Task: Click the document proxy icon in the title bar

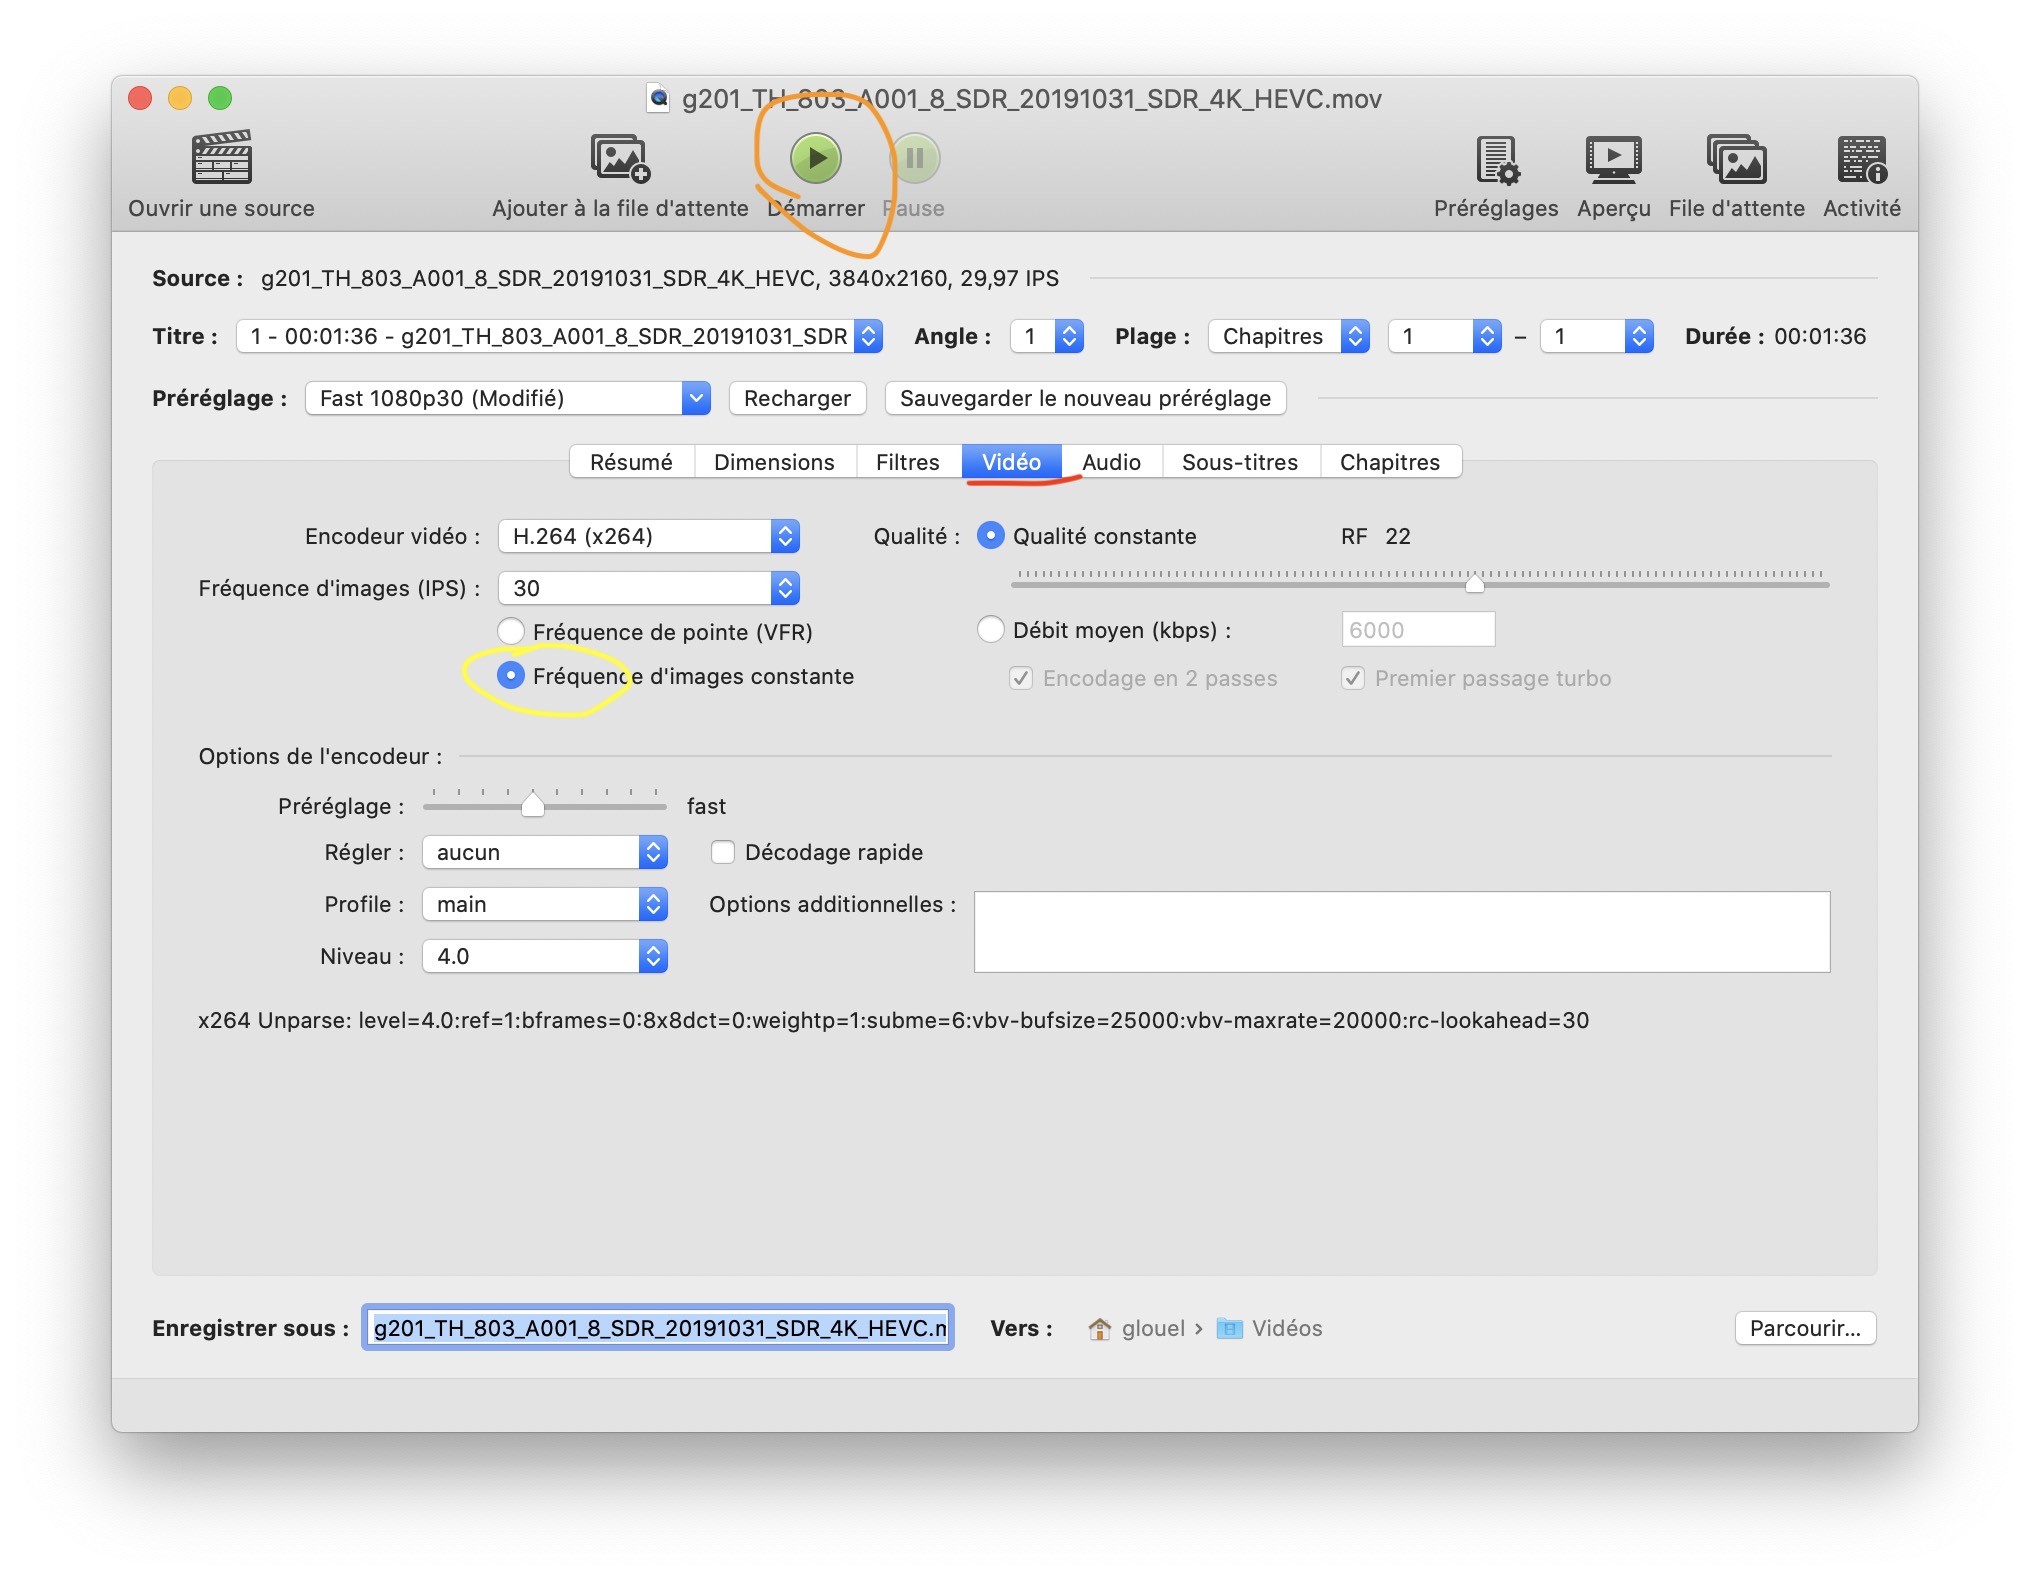Action: [x=658, y=98]
